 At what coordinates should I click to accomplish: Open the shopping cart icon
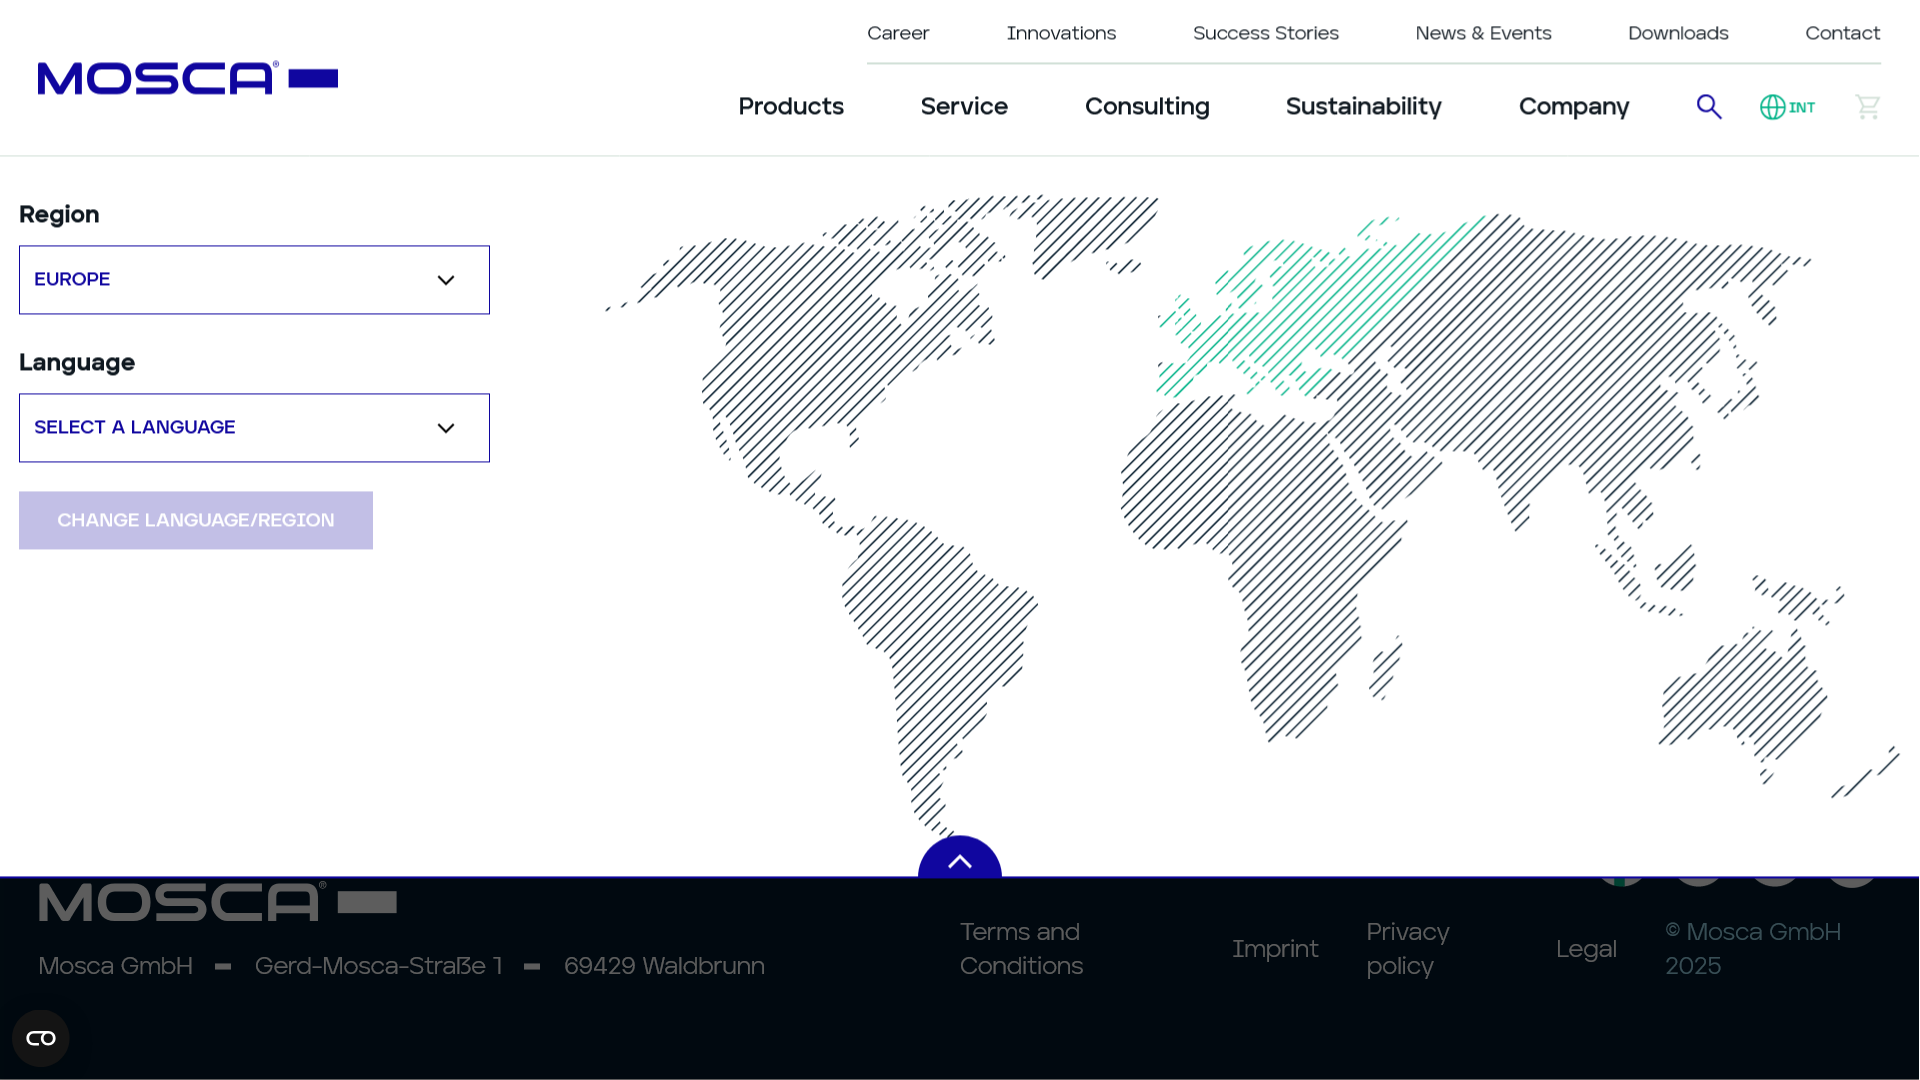(x=1867, y=107)
